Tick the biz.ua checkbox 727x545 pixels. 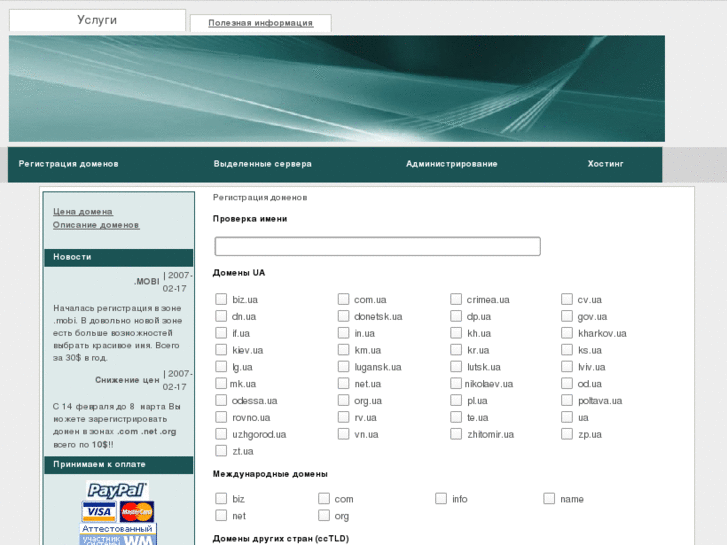[221, 299]
